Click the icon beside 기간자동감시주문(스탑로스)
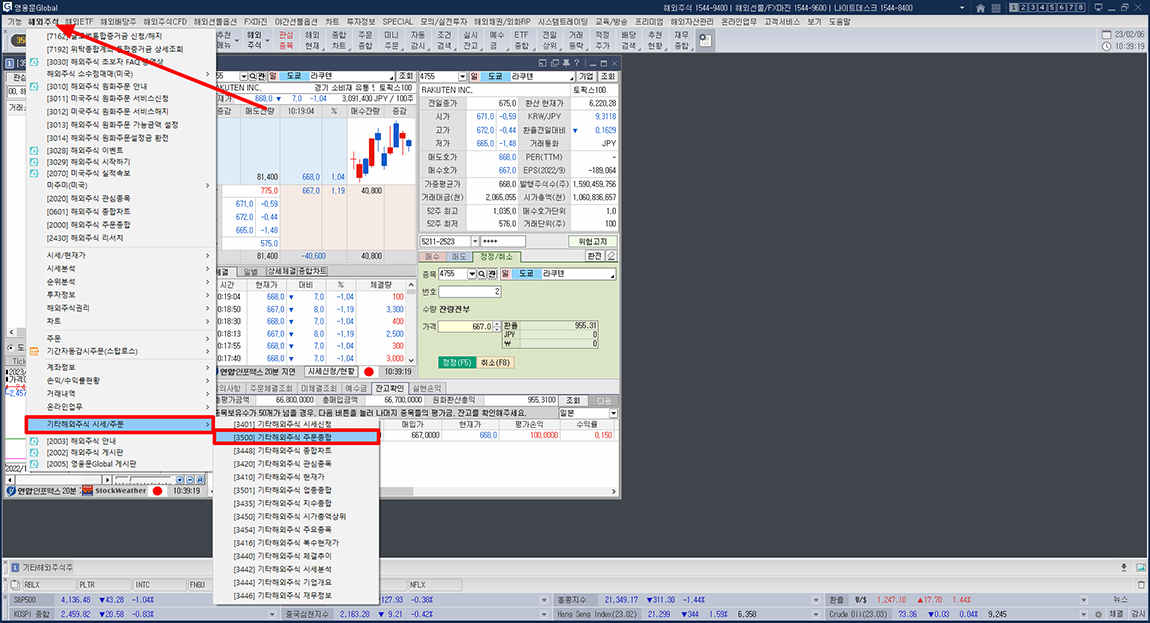This screenshot has width=1150, height=623. click(34, 351)
